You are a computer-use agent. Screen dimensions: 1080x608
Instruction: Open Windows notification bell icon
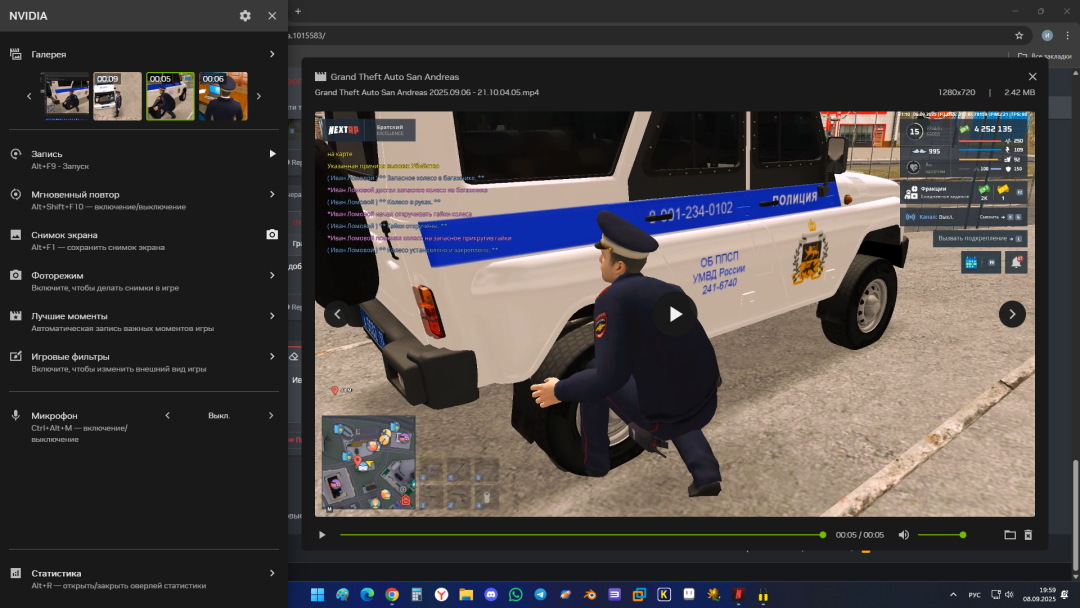point(1066,594)
